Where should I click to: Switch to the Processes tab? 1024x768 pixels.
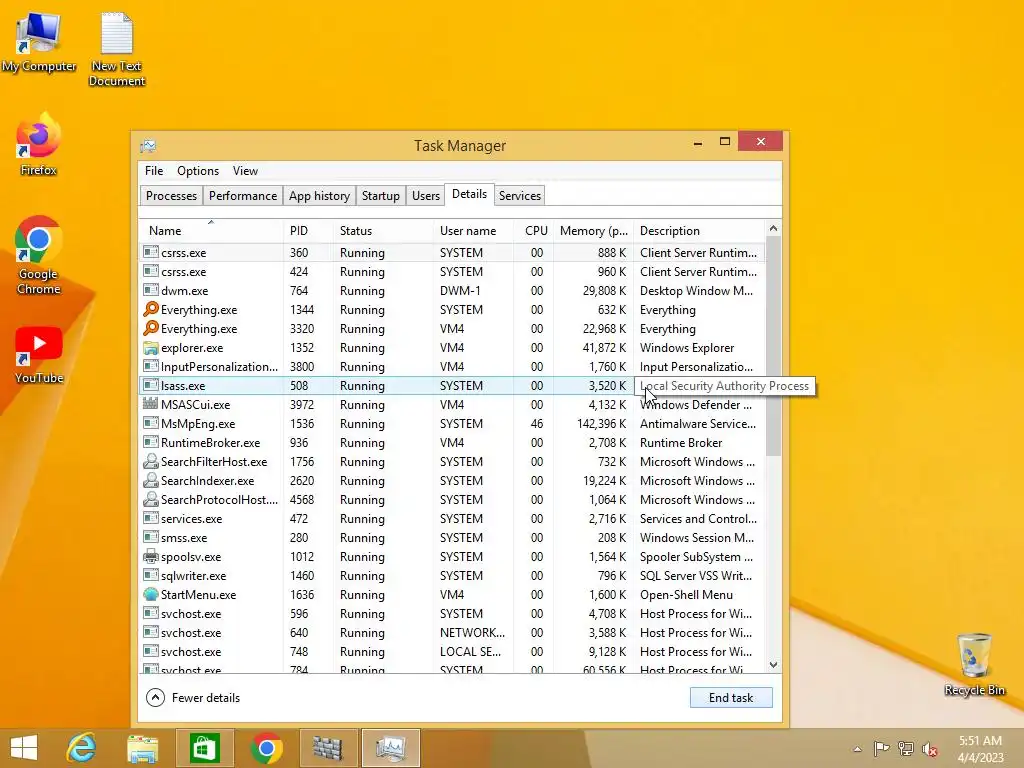pyautogui.click(x=171, y=195)
